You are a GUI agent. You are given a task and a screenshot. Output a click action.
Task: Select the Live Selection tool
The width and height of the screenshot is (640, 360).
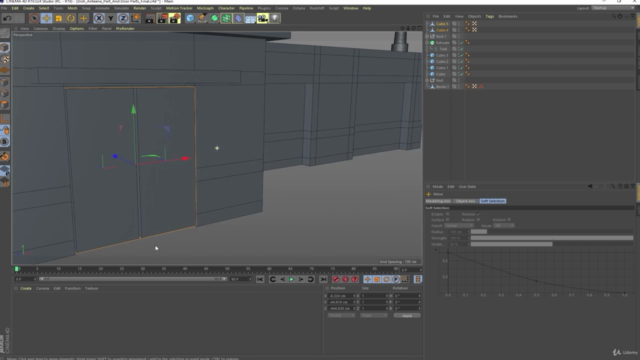[34, 18]
